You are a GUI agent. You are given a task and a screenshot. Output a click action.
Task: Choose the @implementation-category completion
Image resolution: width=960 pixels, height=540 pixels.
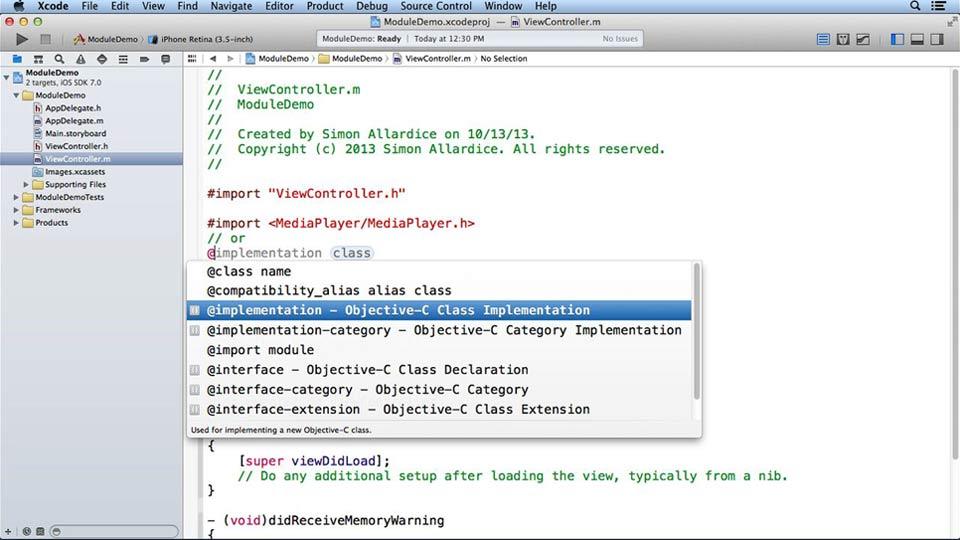439,330
